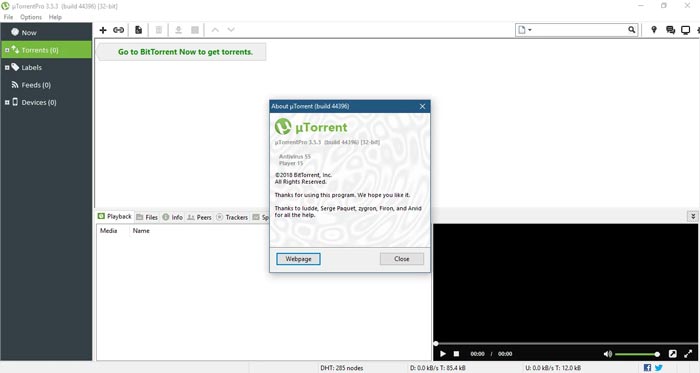
Task: Open the Now section in sidebar
Action: click(x=46, y=33)
